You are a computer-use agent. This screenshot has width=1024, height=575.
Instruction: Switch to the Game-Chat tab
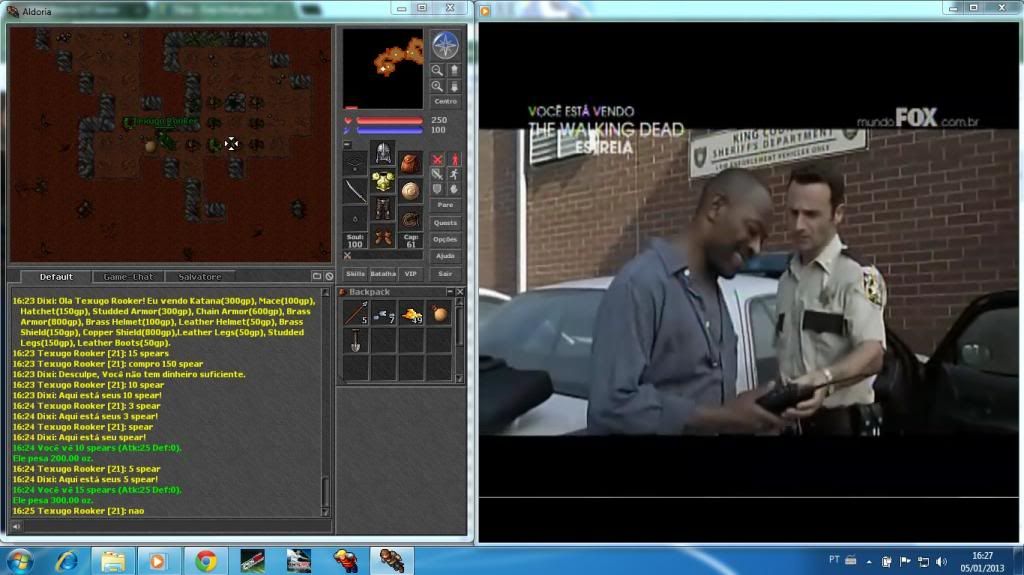pyautogui.click(x=128, y=276)
